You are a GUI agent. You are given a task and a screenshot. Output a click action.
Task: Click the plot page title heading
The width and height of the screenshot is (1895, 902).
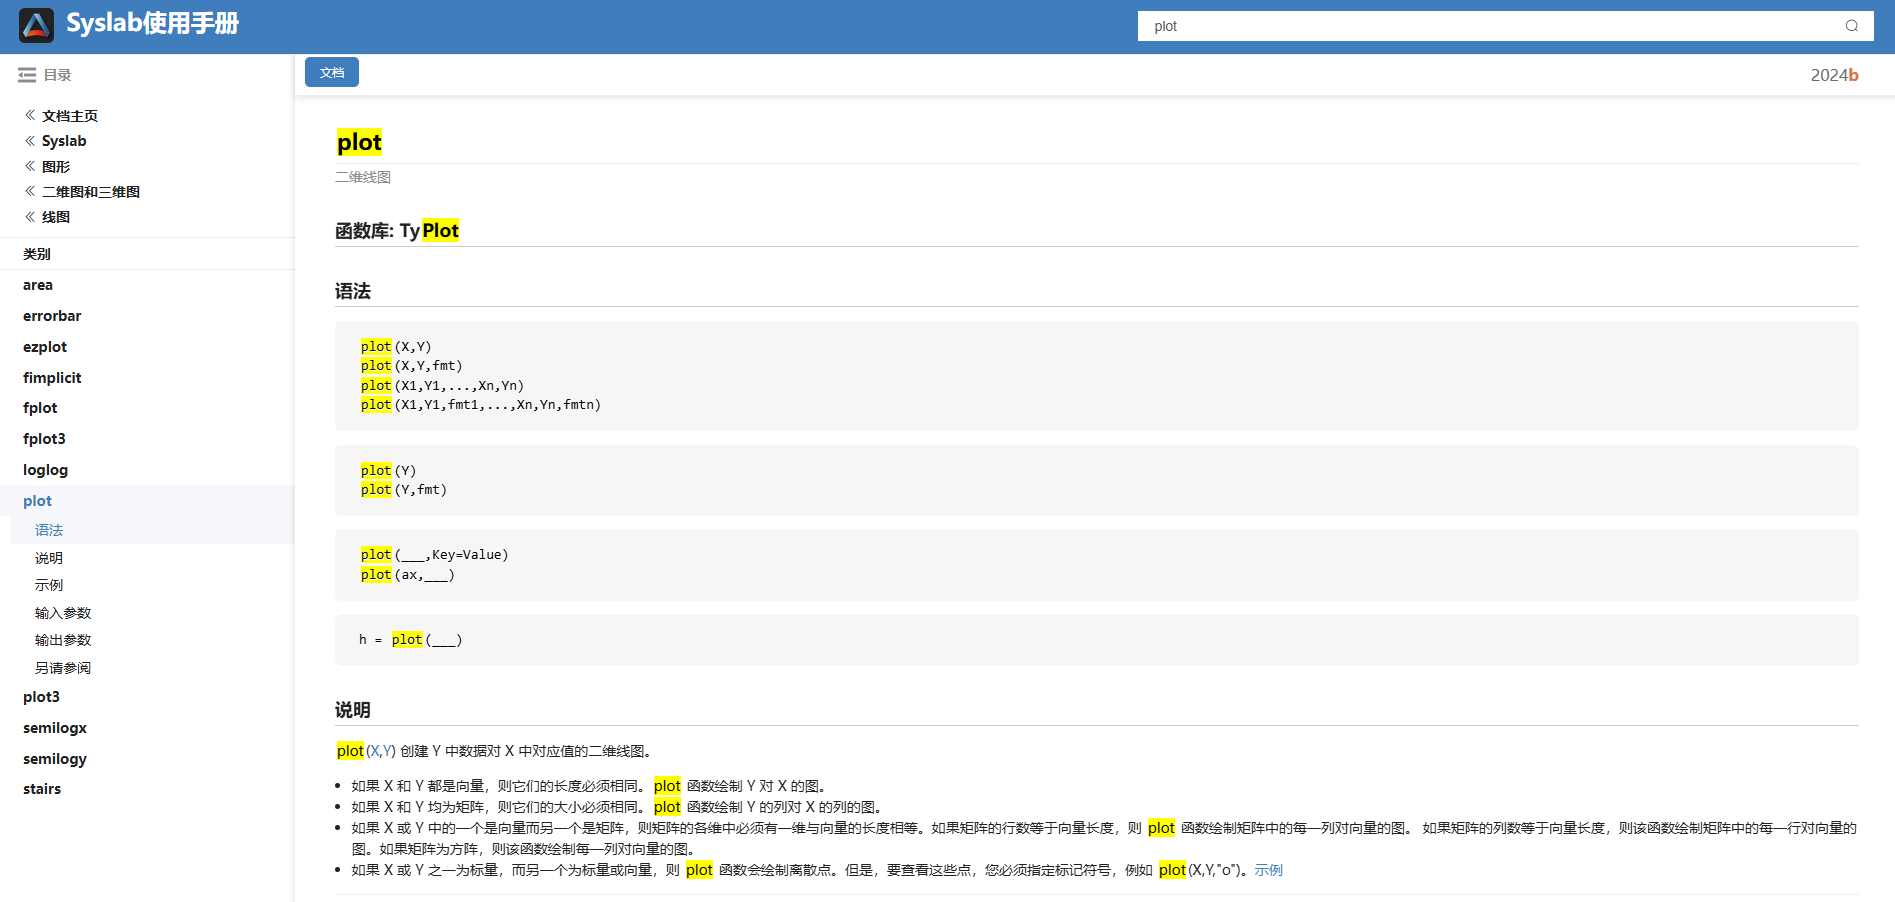click(359, 142)
